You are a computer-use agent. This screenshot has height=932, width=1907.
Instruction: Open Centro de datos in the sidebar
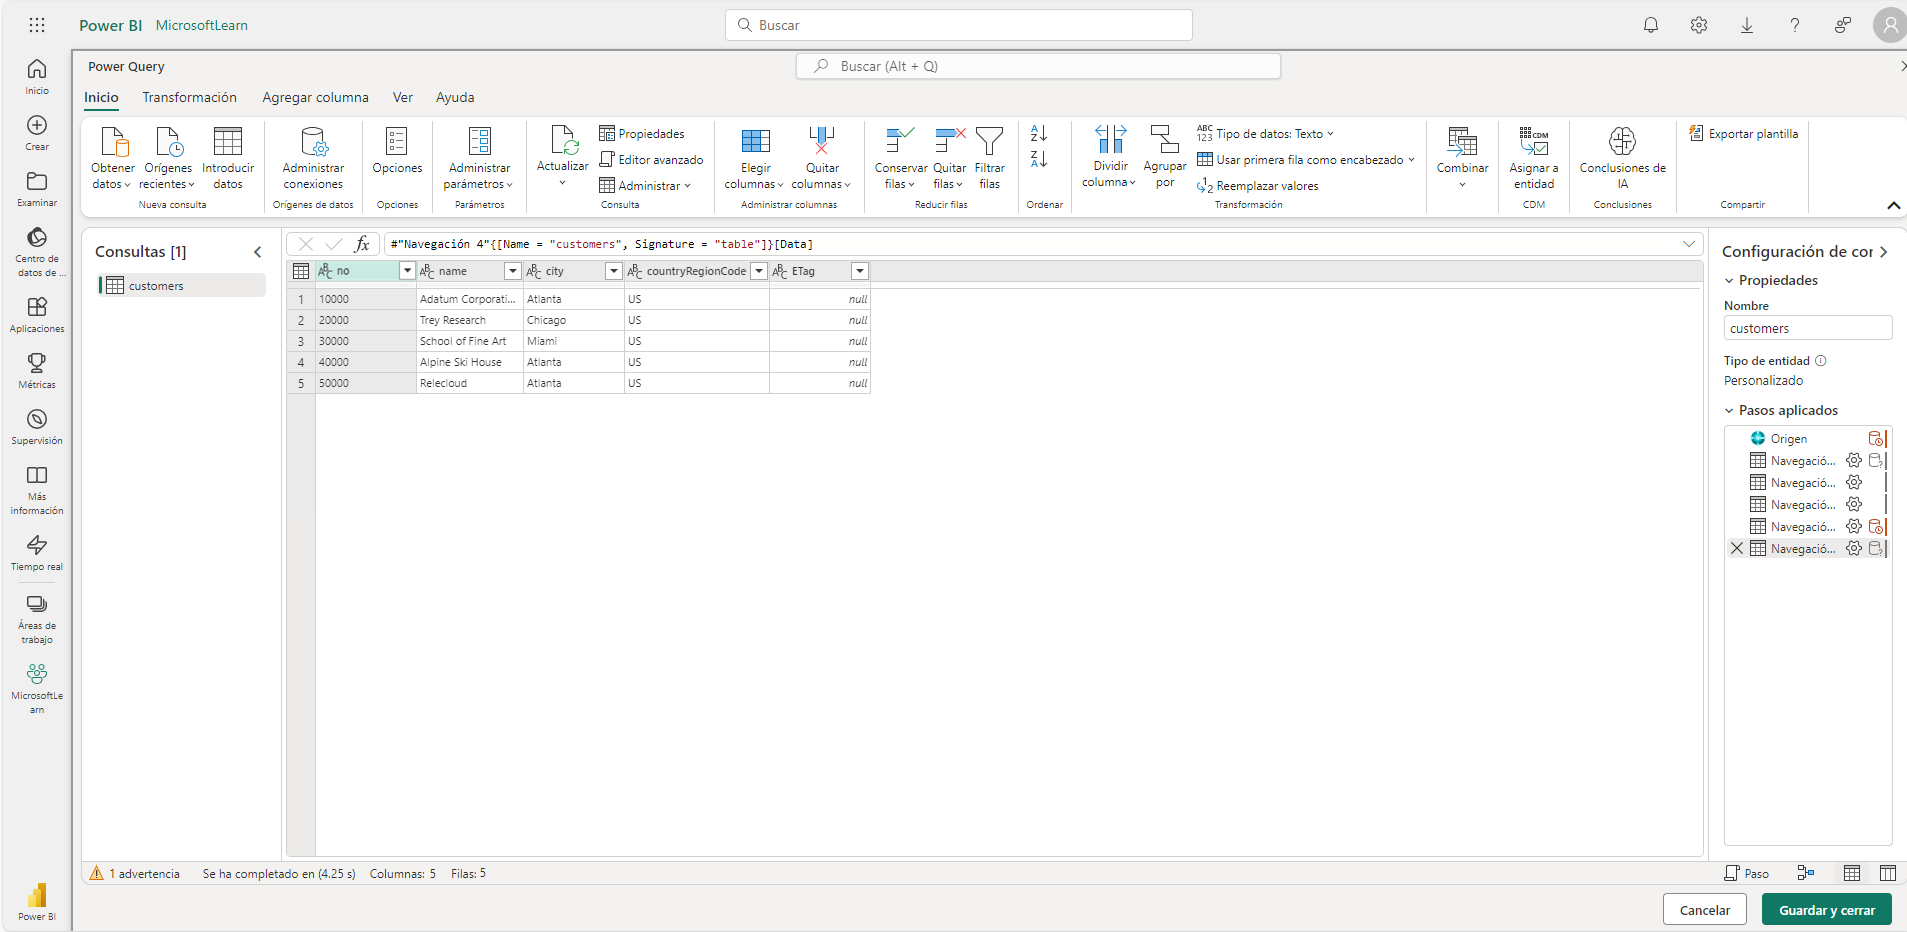37,251
